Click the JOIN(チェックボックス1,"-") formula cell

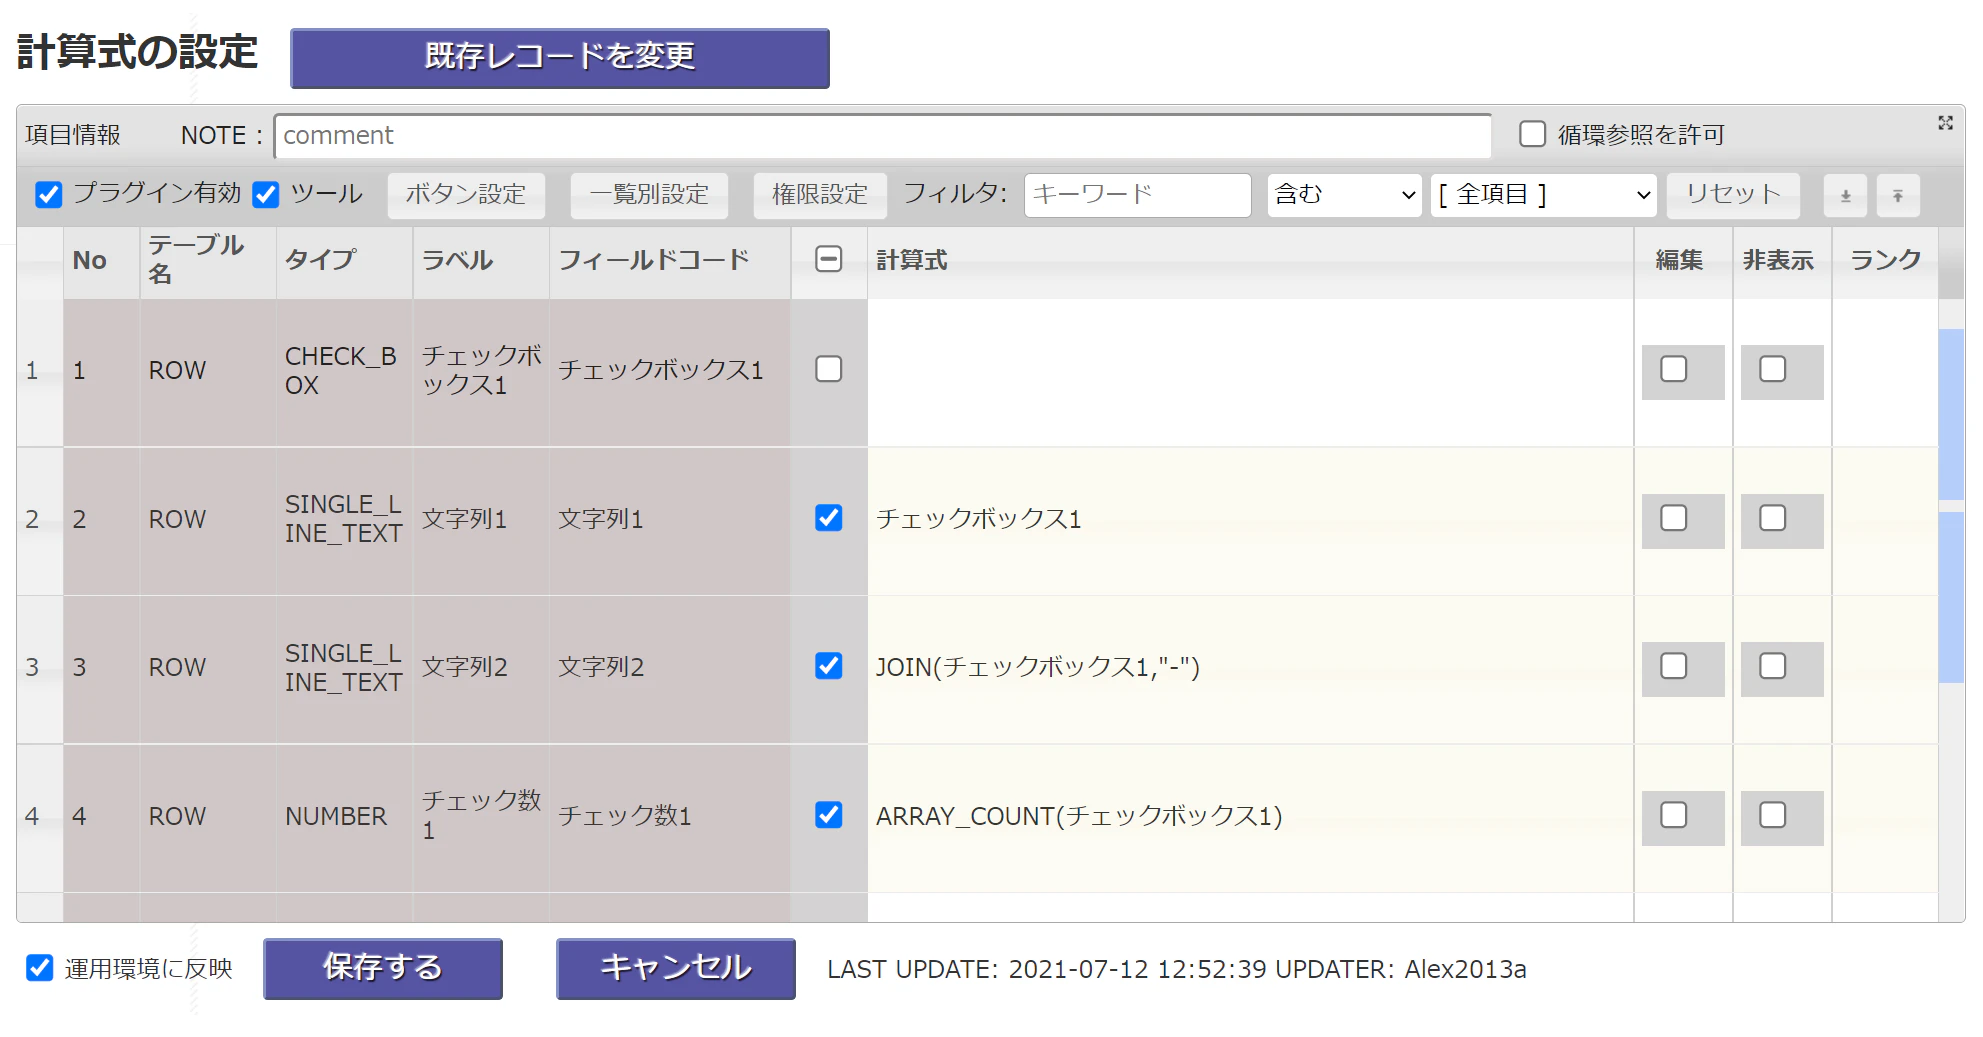(x=1250, y=668)
